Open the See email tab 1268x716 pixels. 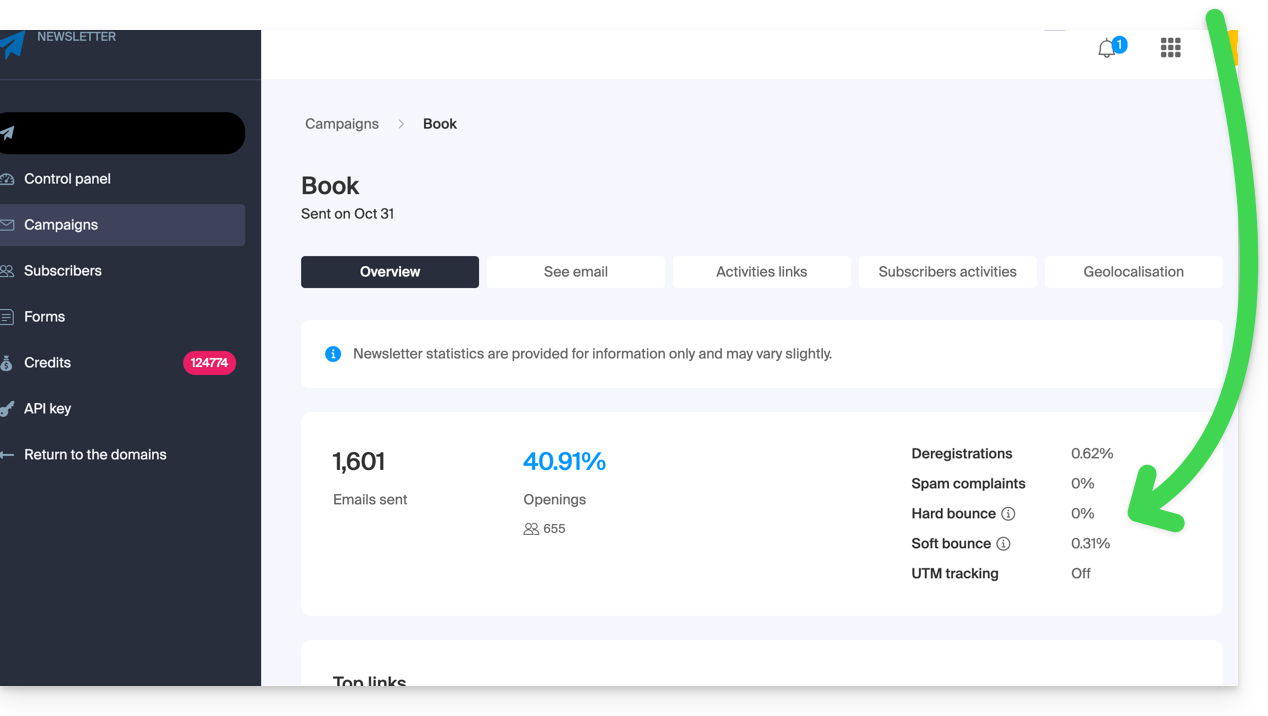(576, 272)
